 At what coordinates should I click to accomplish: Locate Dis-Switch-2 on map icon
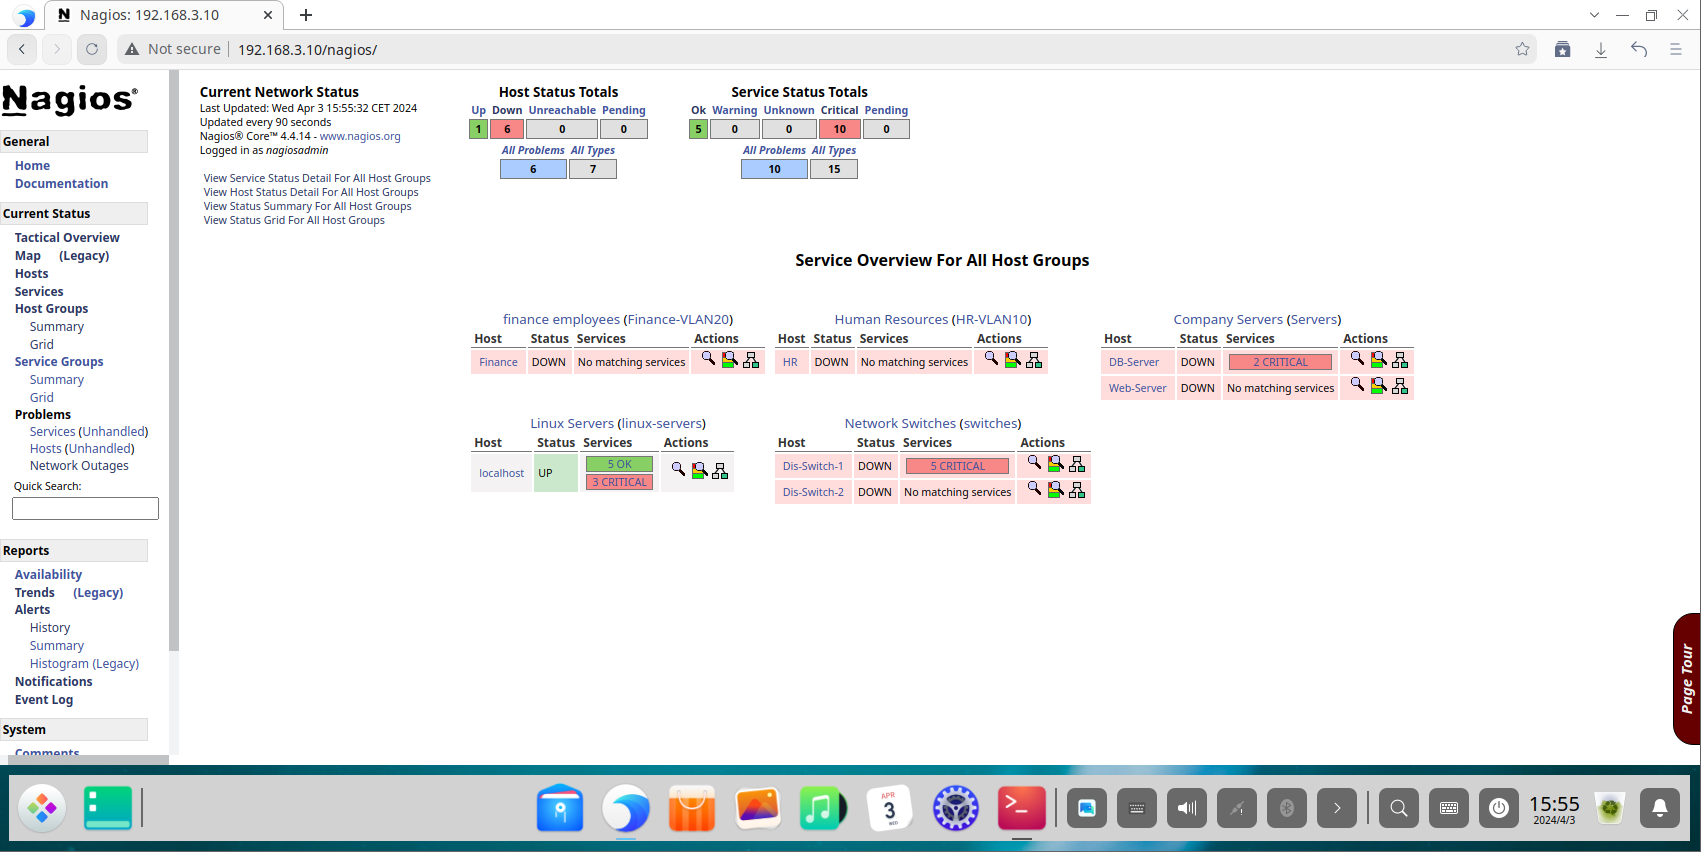point(1077,490)
